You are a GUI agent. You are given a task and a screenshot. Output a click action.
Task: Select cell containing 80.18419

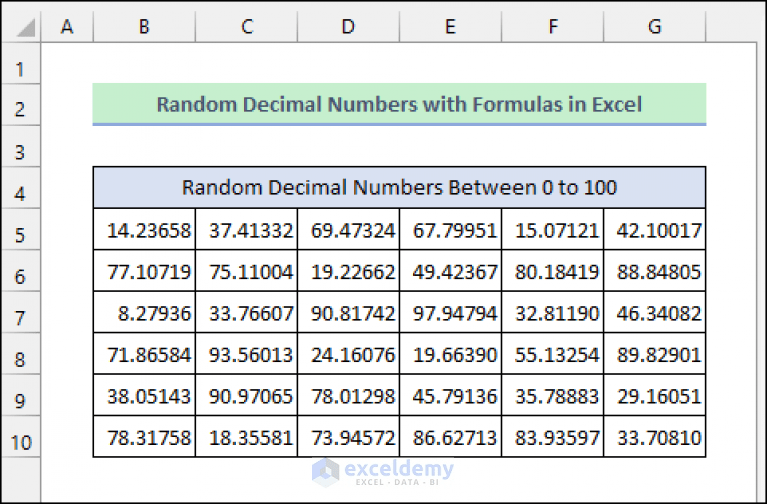point(553,271)
